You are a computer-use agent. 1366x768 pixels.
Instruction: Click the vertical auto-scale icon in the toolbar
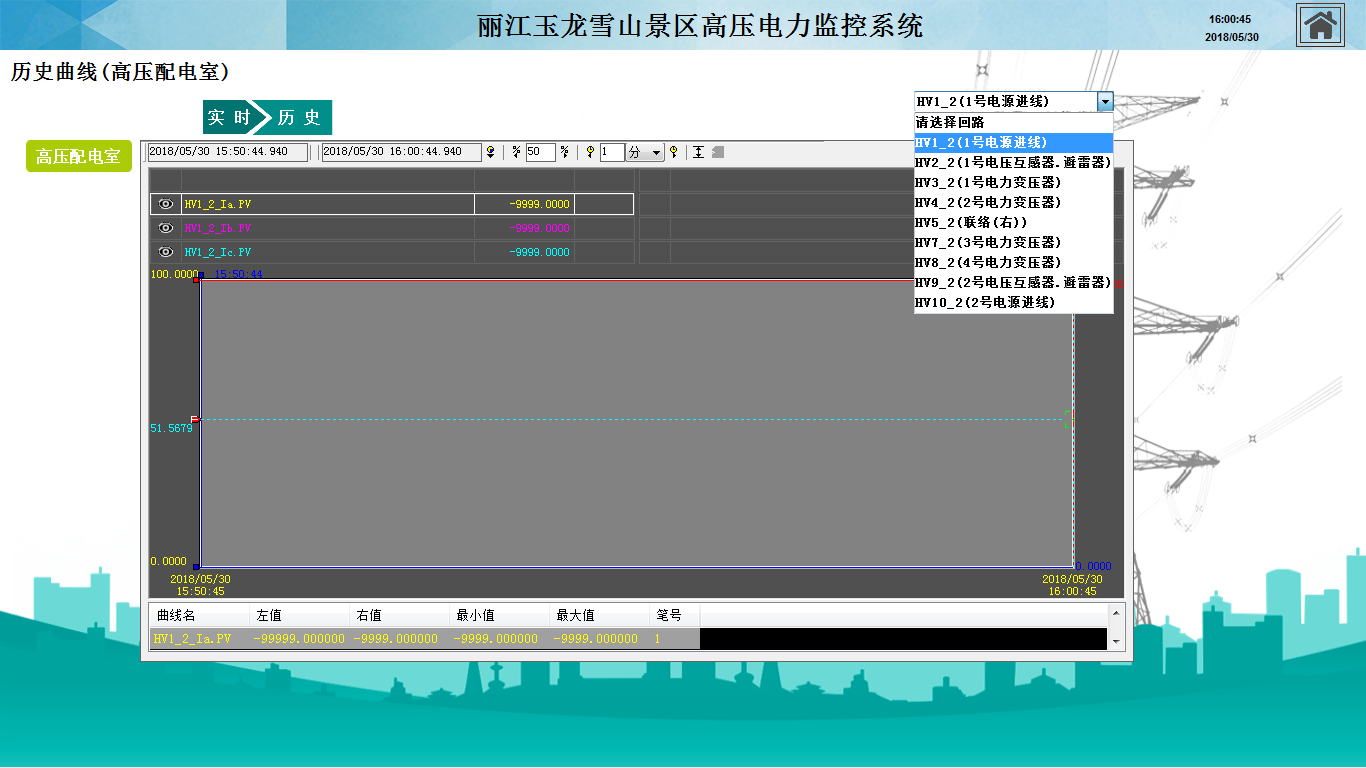click(x=698, y=152)
